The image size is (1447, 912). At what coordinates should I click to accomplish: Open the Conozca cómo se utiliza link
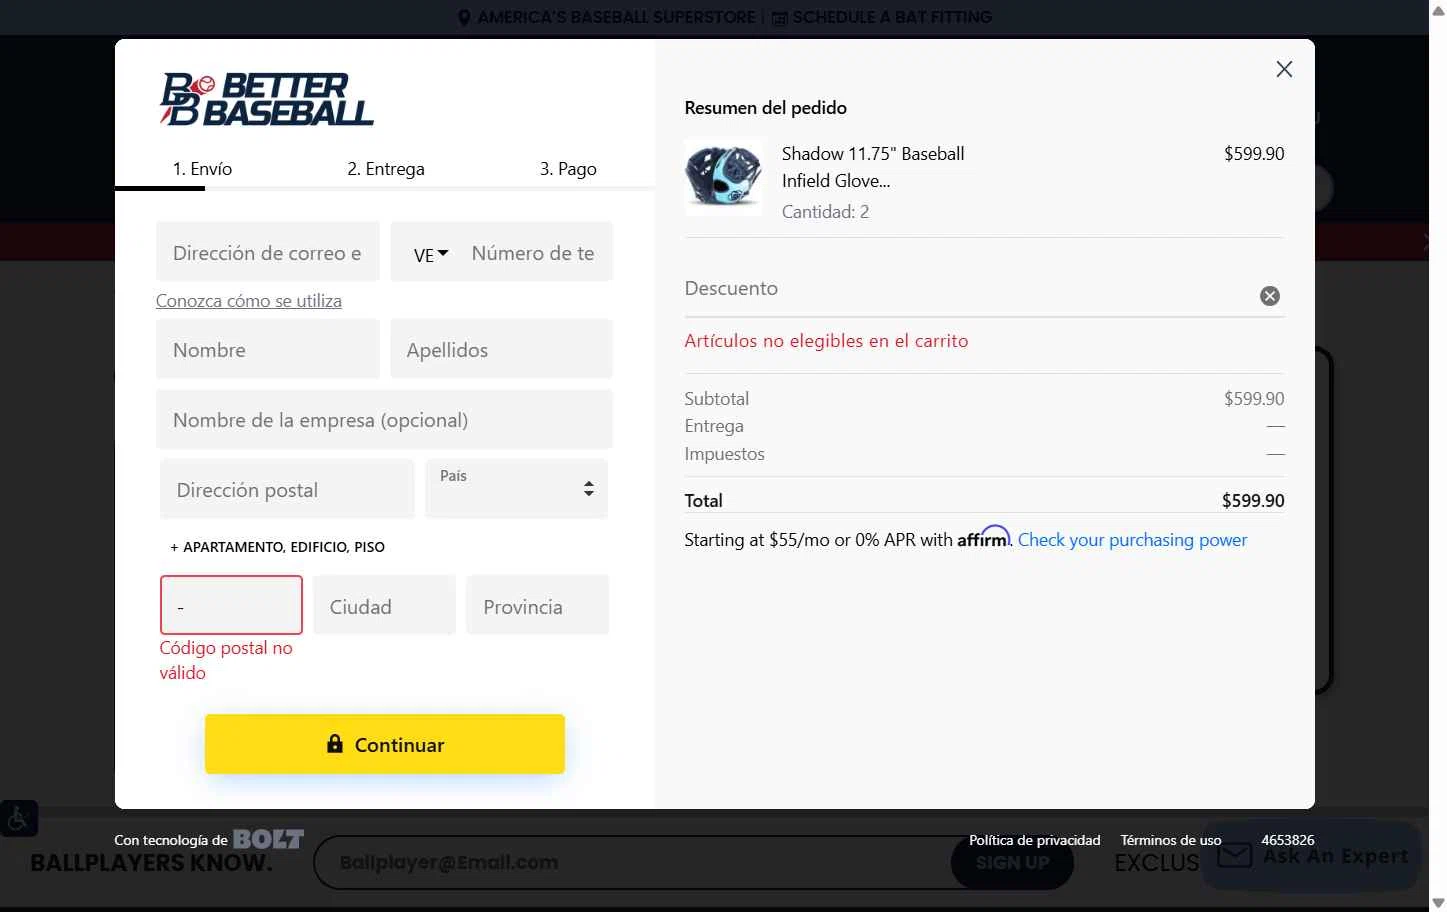coord(249,301)
